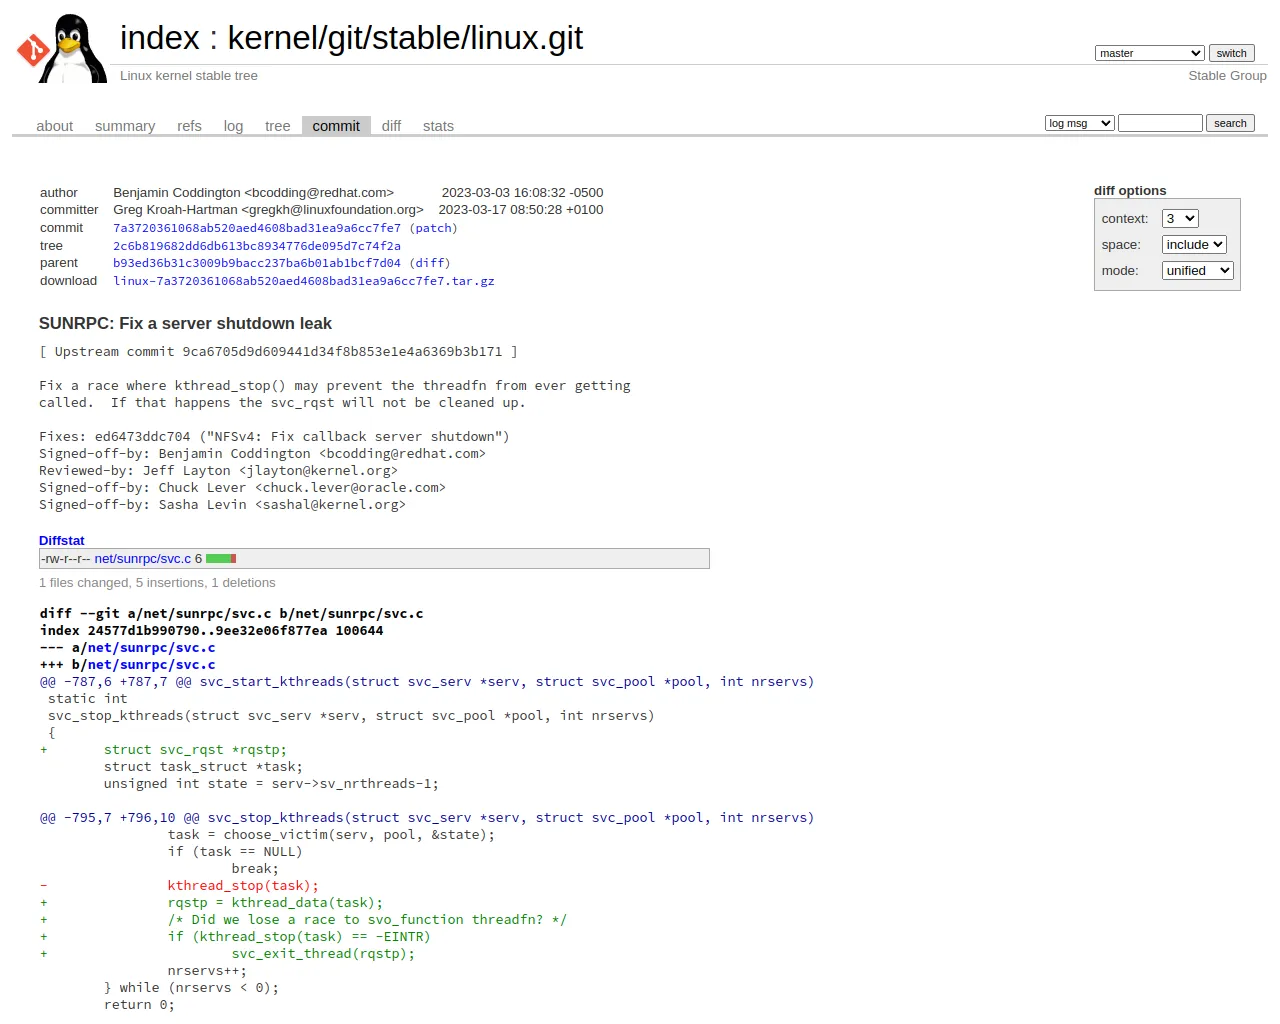The image size is (1280, 1024).
Task: Click committer date 2023-03-17 08:50:28
Action: pos(521,210)
